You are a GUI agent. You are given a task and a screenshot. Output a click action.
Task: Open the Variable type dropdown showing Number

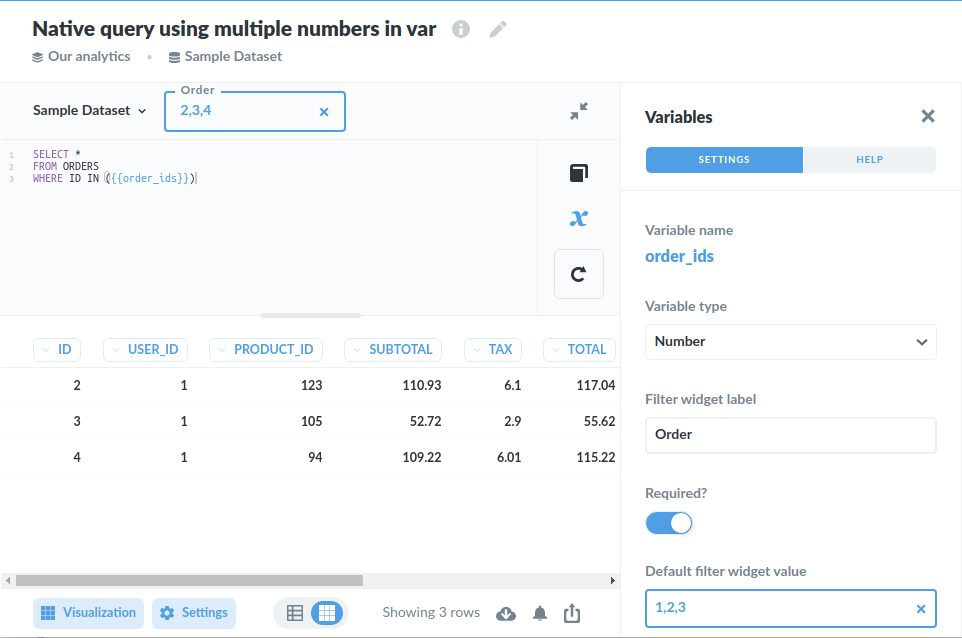790,342
